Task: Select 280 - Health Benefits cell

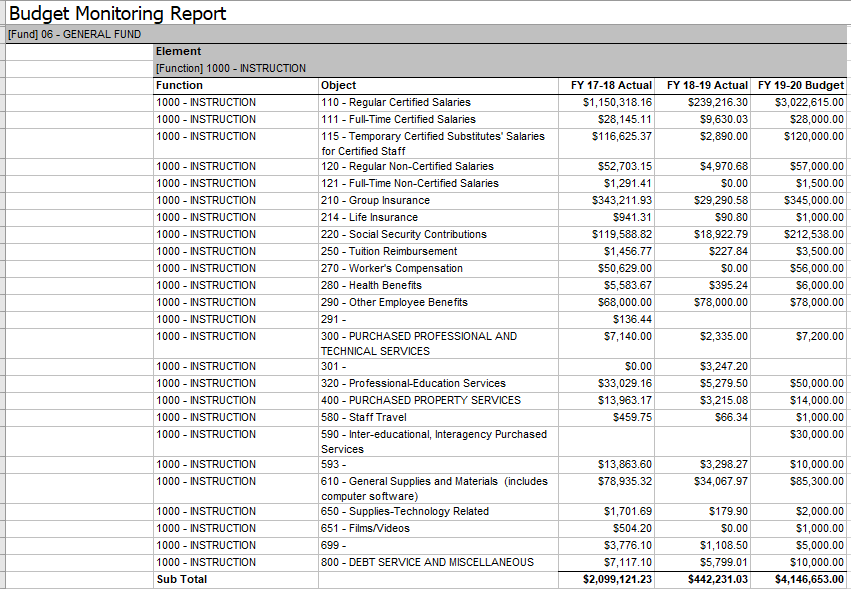Action: 439,286
